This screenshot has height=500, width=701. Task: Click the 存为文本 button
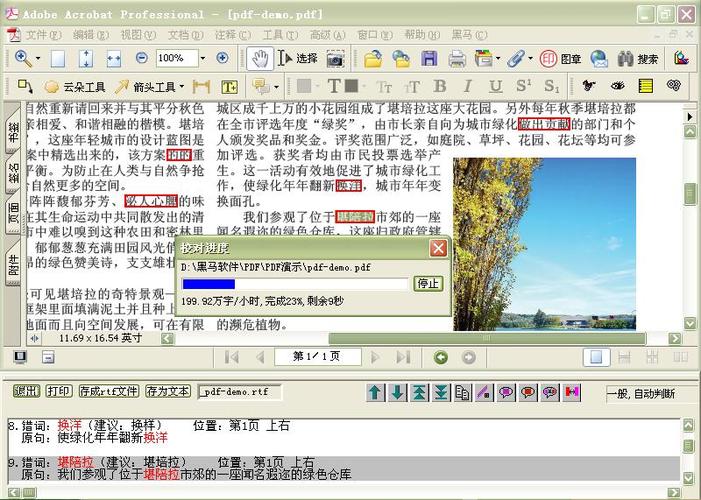168,392
